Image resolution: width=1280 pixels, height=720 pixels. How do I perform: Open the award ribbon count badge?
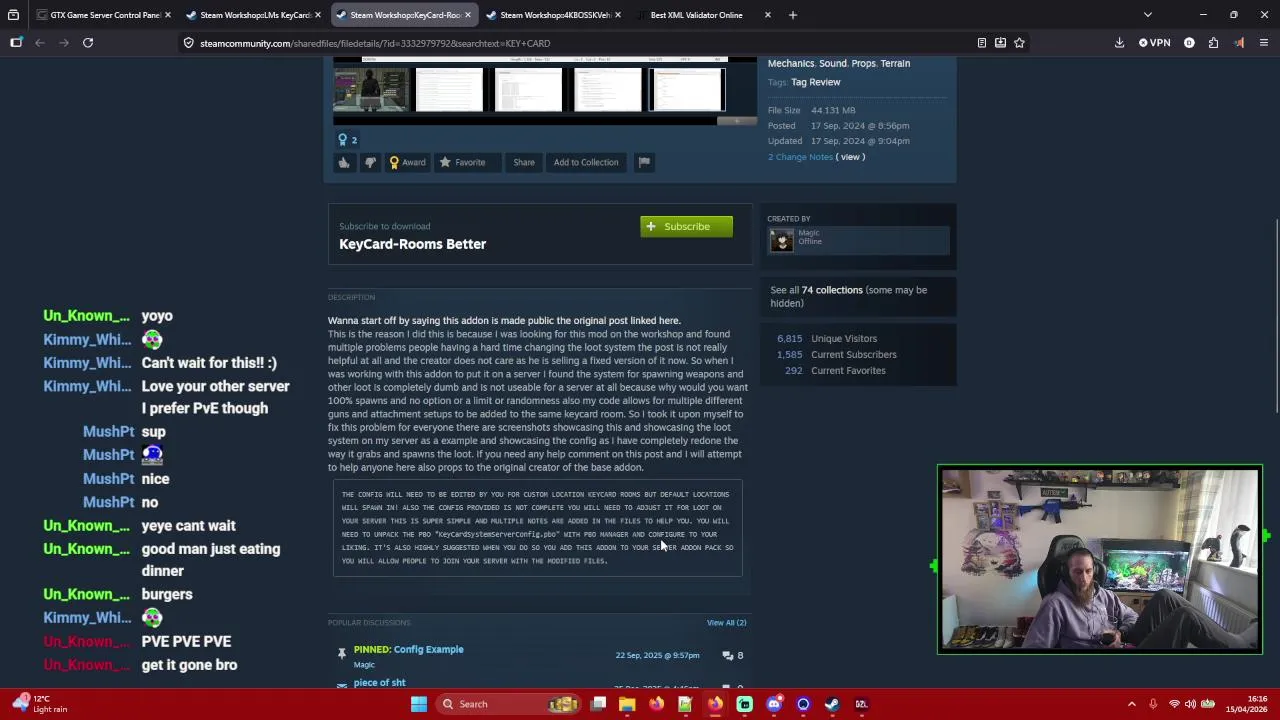(347, 140)
